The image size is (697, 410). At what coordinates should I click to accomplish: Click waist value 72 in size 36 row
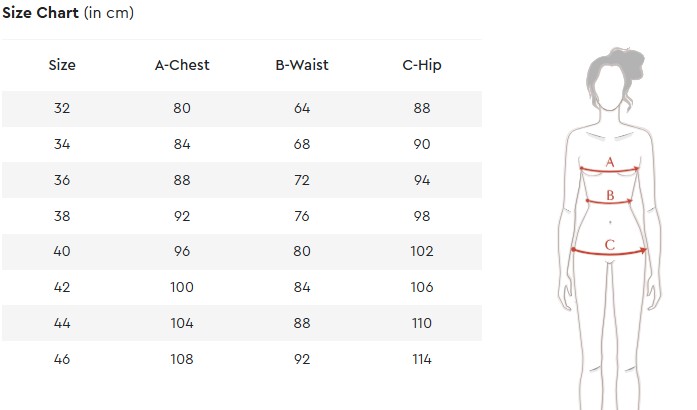coord(302,180)
